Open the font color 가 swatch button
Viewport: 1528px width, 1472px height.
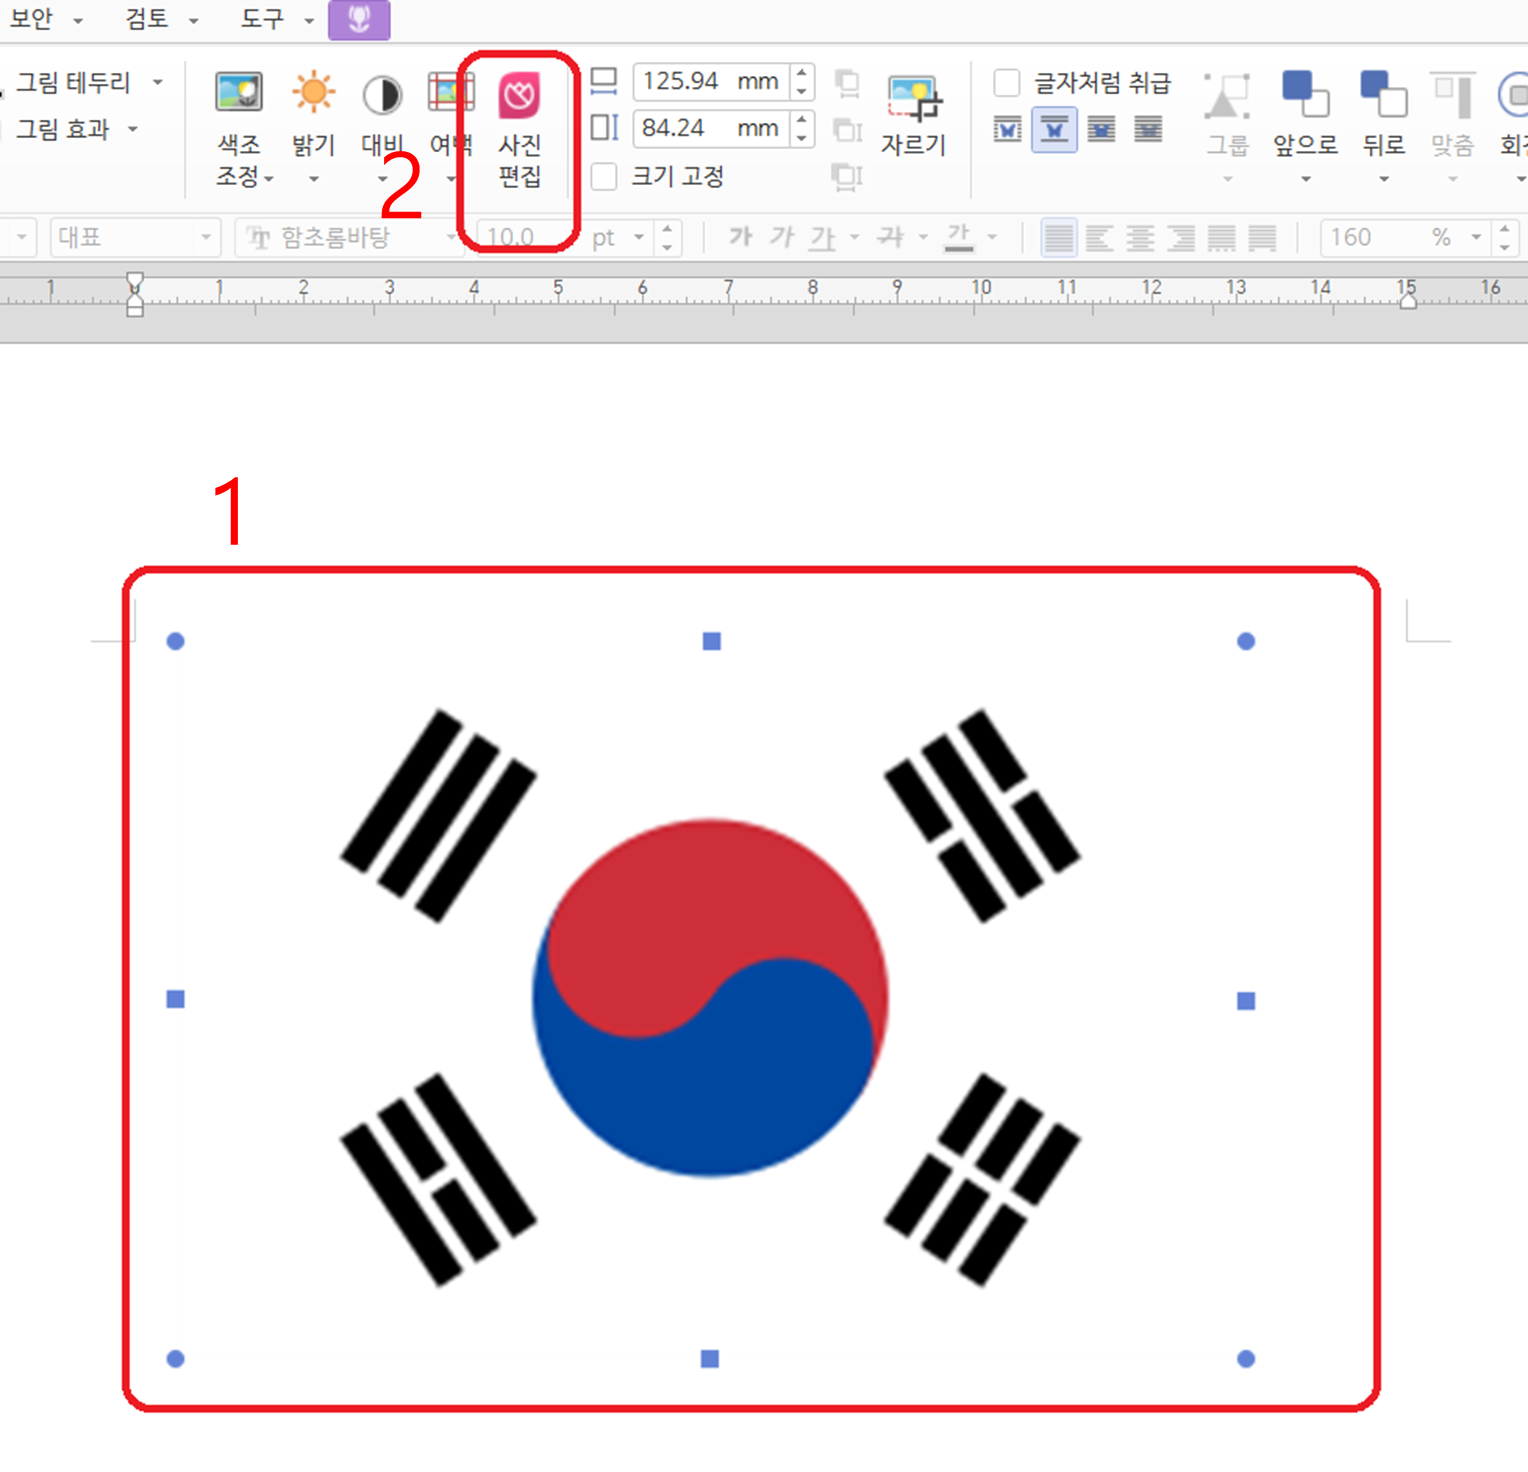tap(958, 238)
